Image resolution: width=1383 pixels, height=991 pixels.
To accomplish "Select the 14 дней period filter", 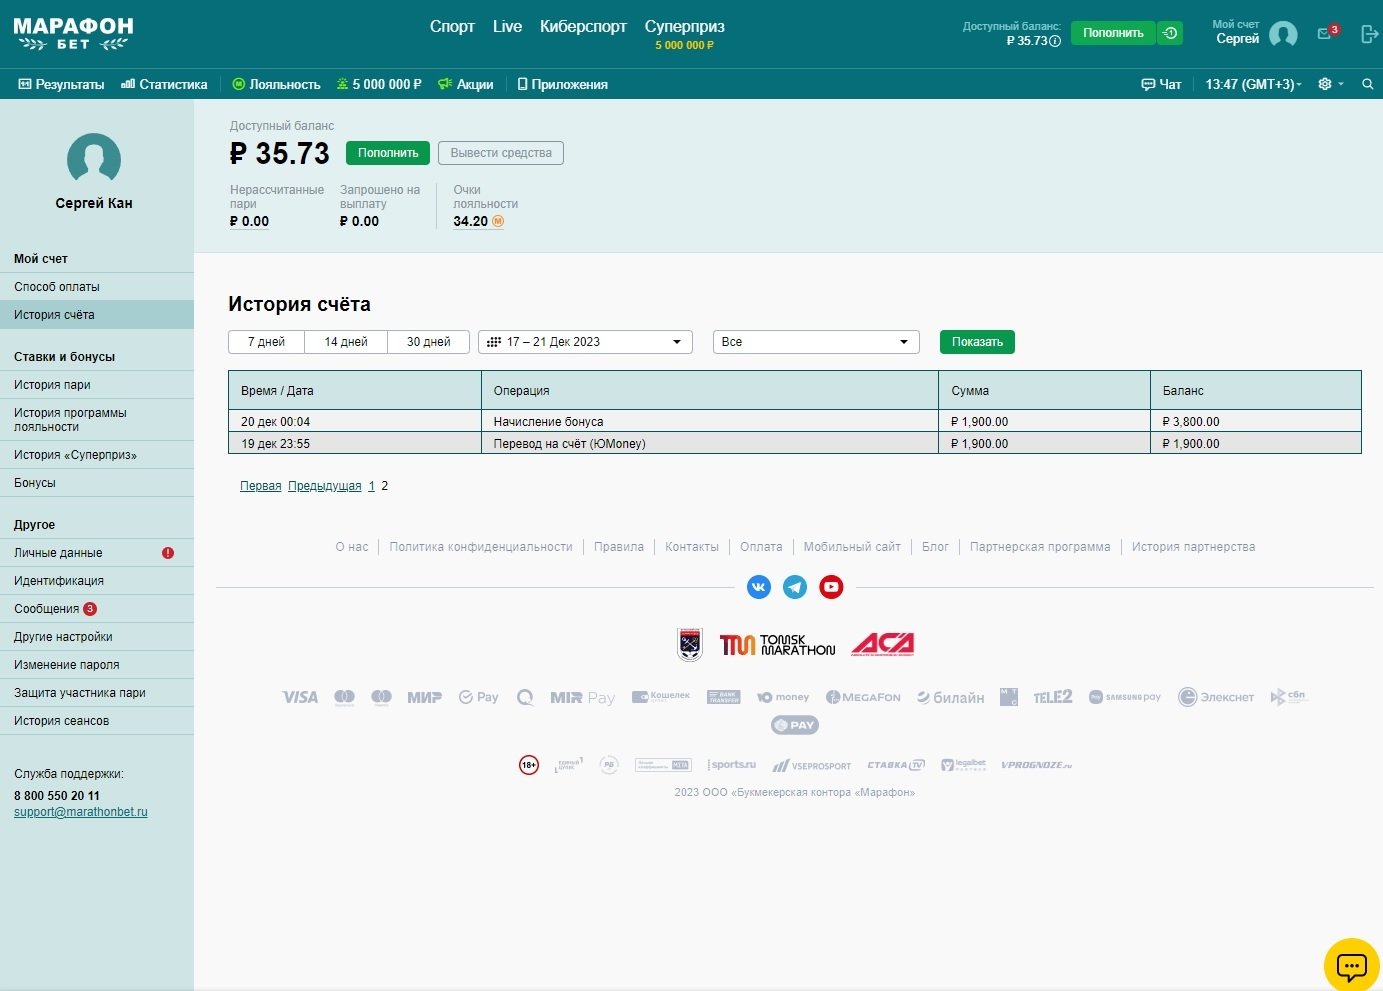I will [346, 342].
